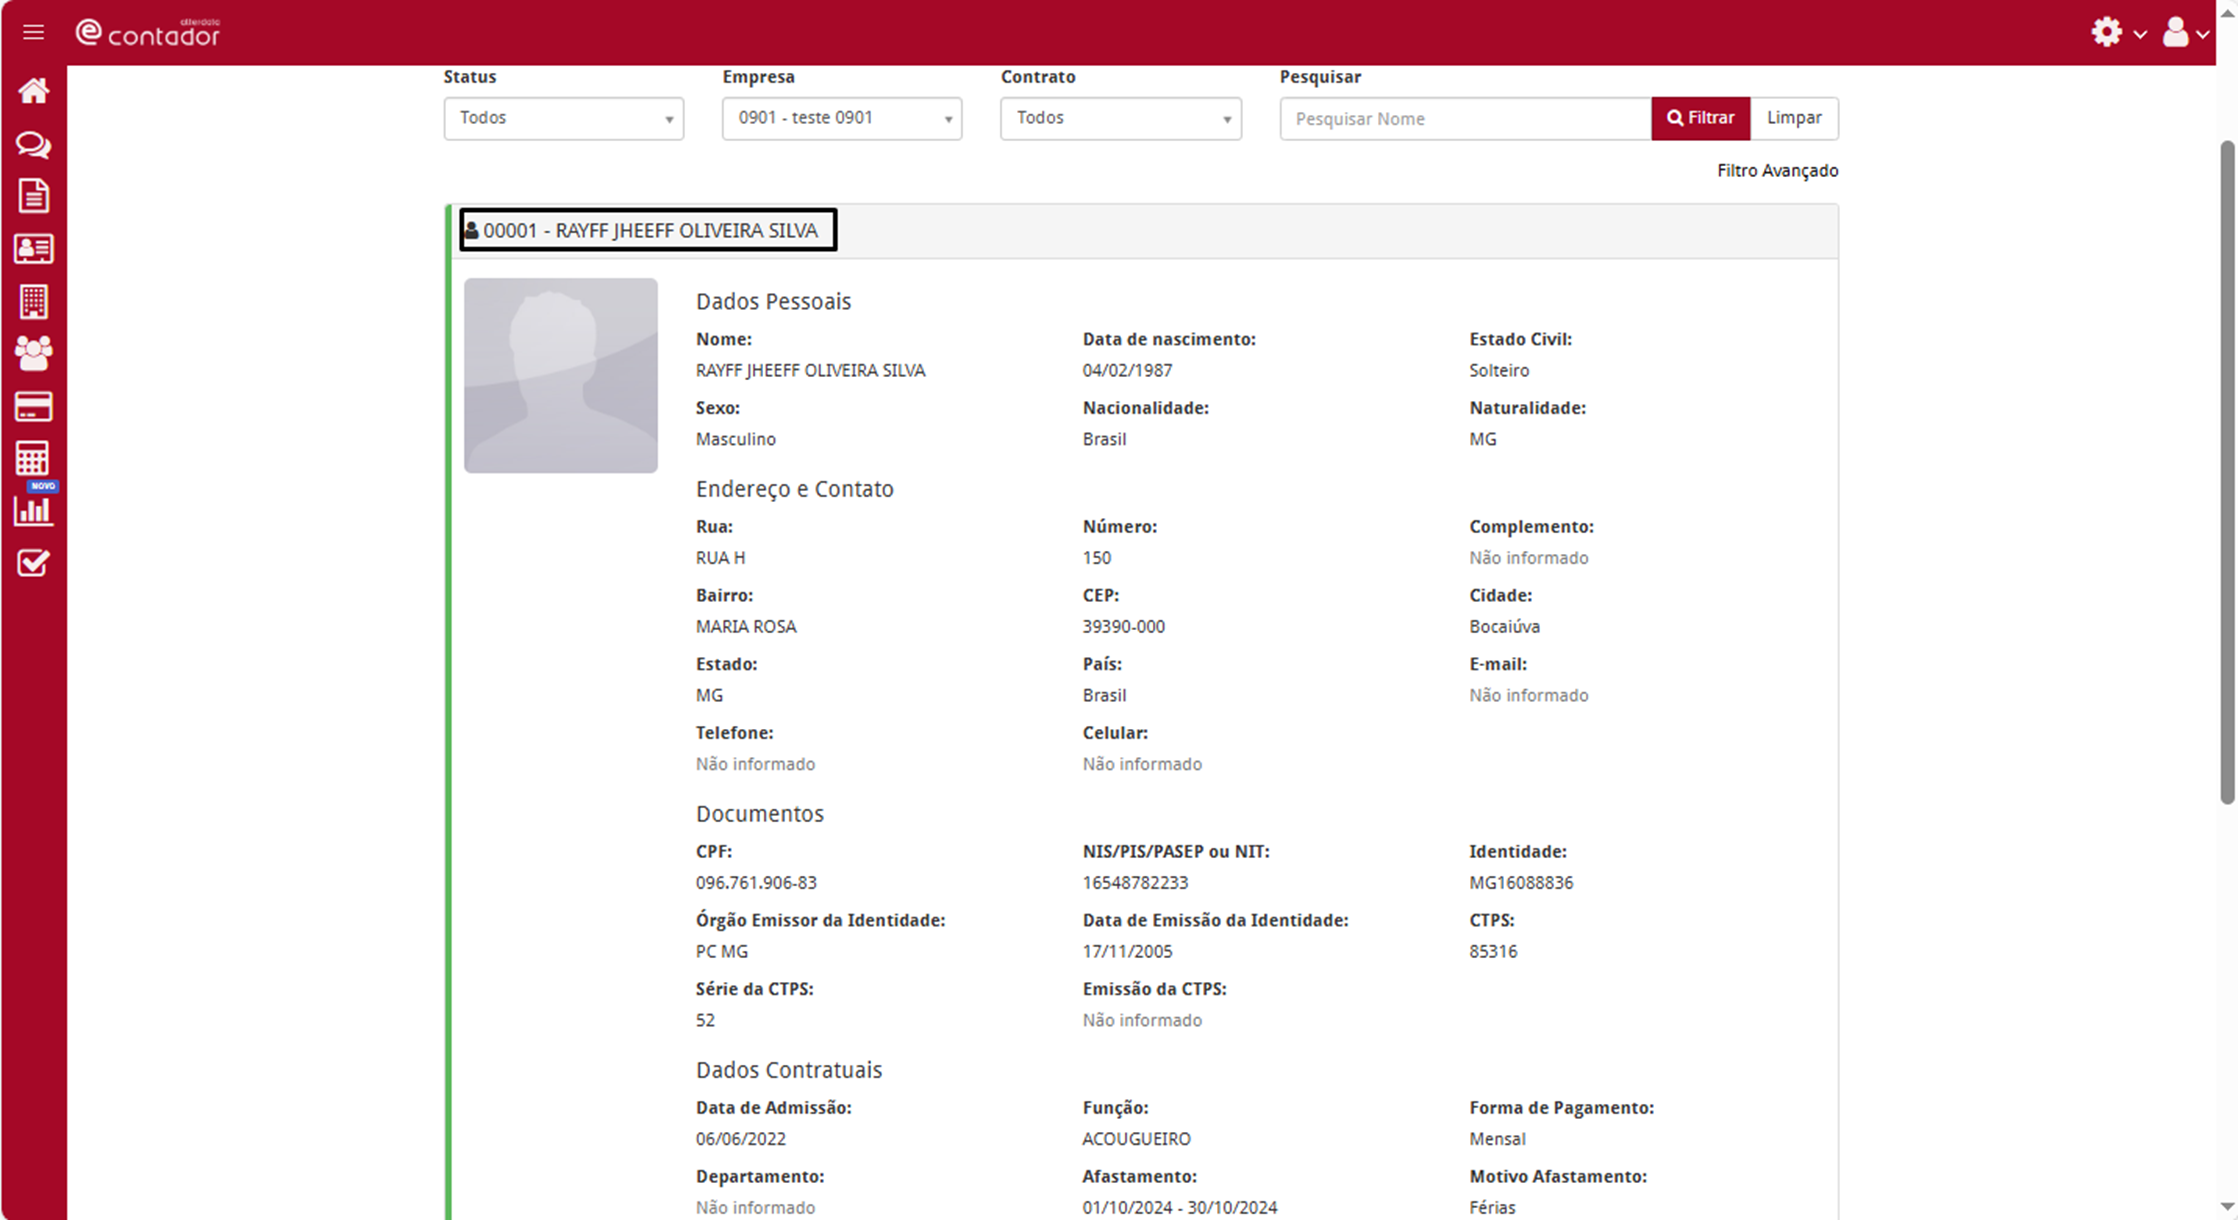Click the Limpar button
2238x1220 pixels.
[x=1793, y=118]
